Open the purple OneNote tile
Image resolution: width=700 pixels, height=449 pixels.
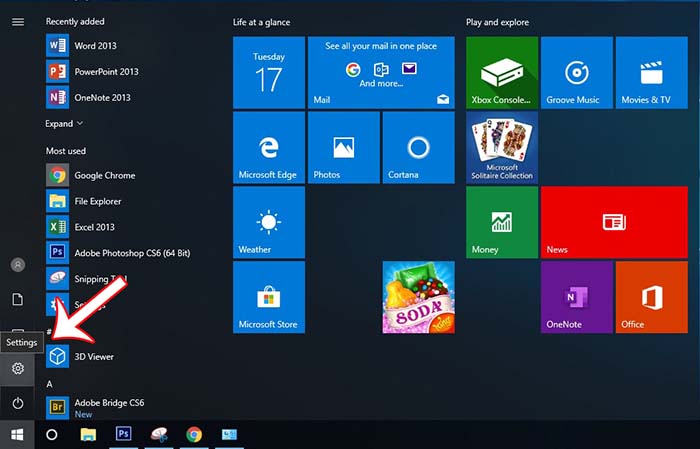pos(577,297)
